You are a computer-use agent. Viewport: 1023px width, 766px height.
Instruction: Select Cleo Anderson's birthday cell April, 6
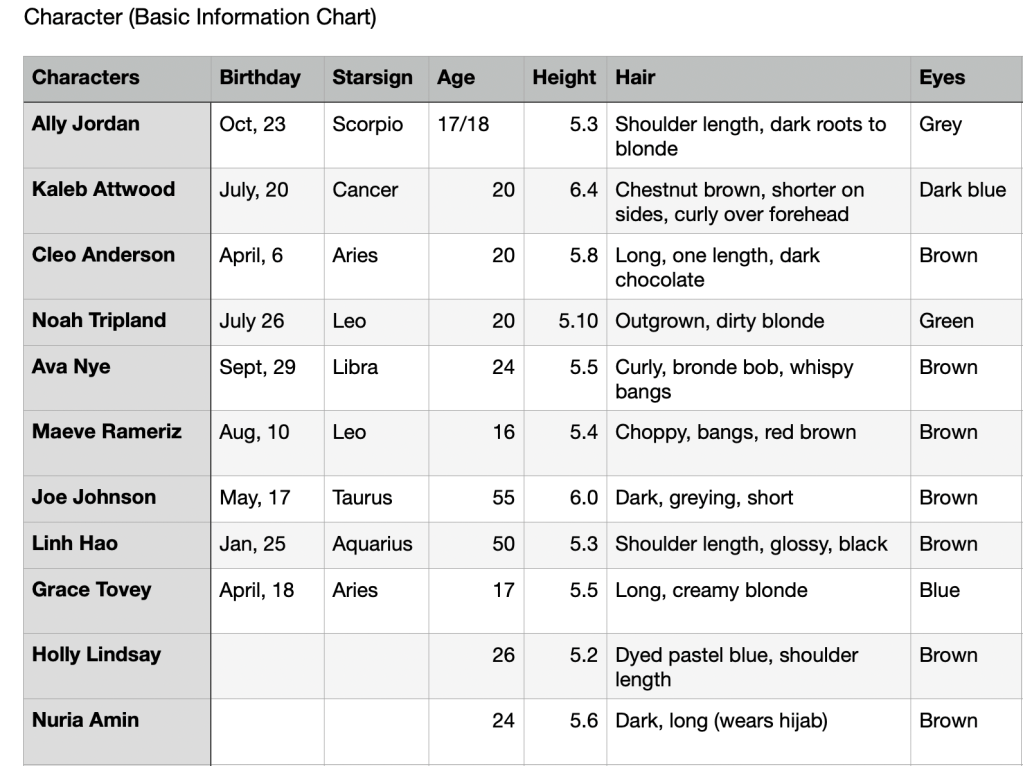click(x=251, y=255)
